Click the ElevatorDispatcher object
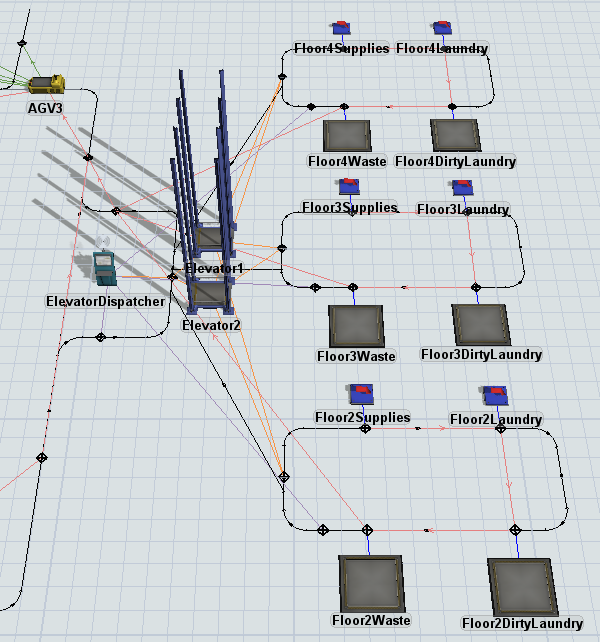The width and height of the screenshot is (600, 642). tap(104, 271)
